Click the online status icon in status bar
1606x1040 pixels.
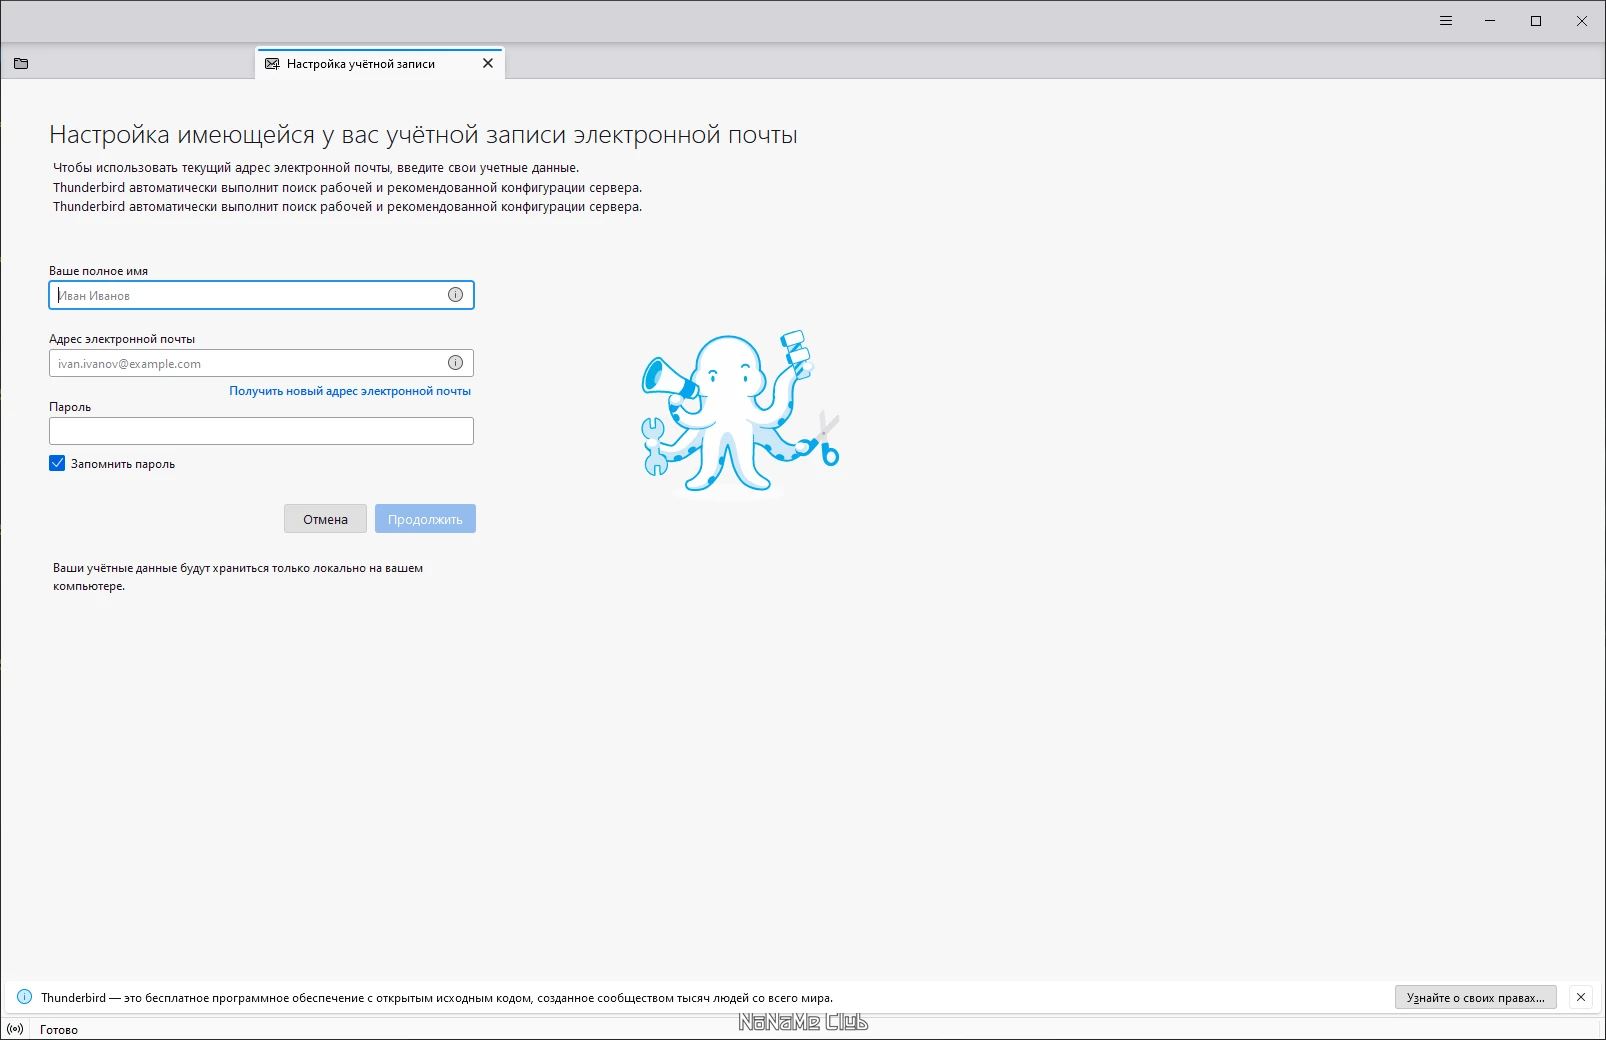(x=15, y=1029)
